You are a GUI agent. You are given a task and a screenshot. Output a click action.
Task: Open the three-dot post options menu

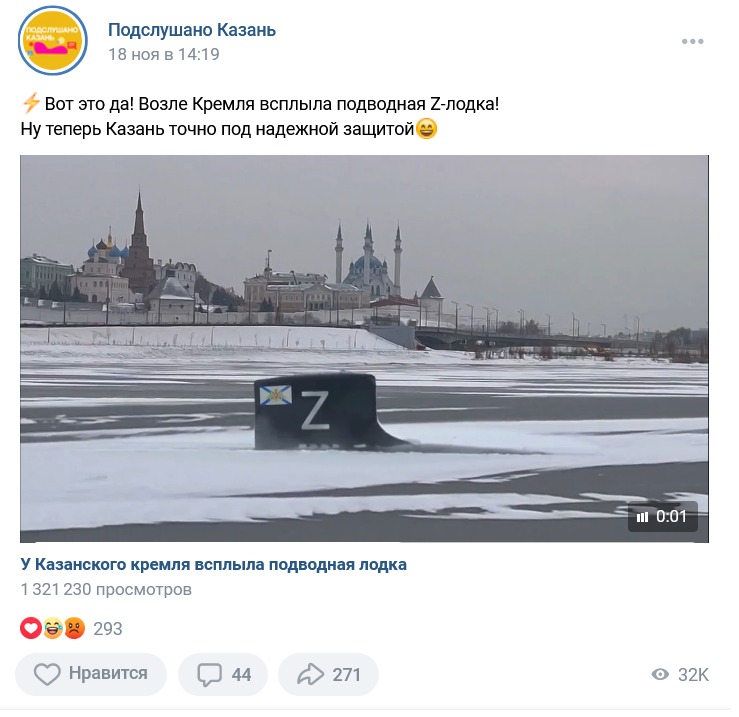coord(692,41)
